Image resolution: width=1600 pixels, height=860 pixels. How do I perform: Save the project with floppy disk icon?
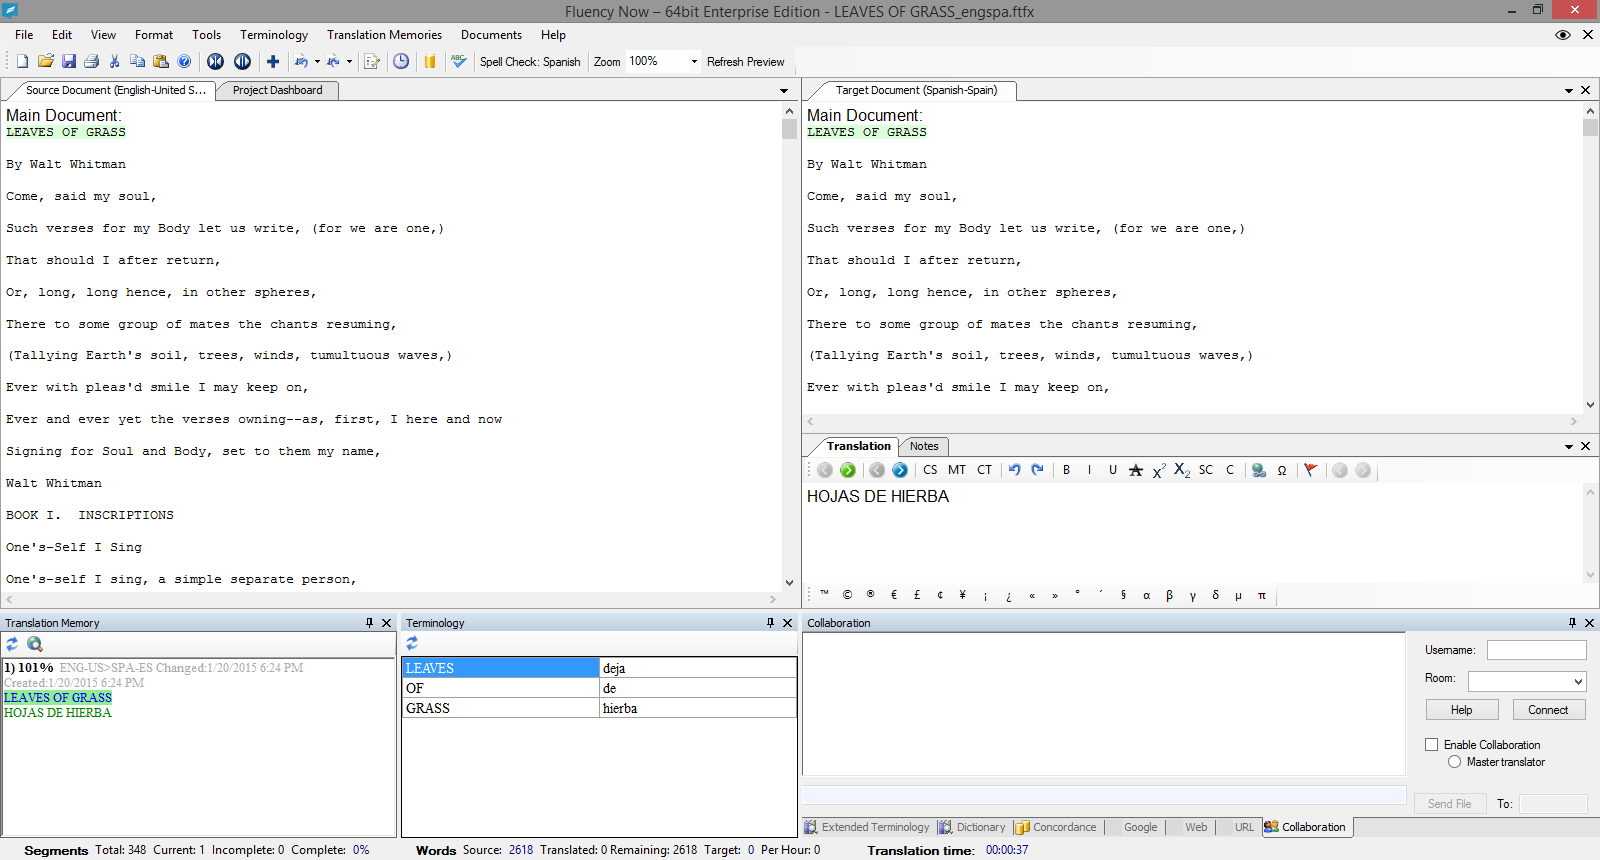(69, 61)
